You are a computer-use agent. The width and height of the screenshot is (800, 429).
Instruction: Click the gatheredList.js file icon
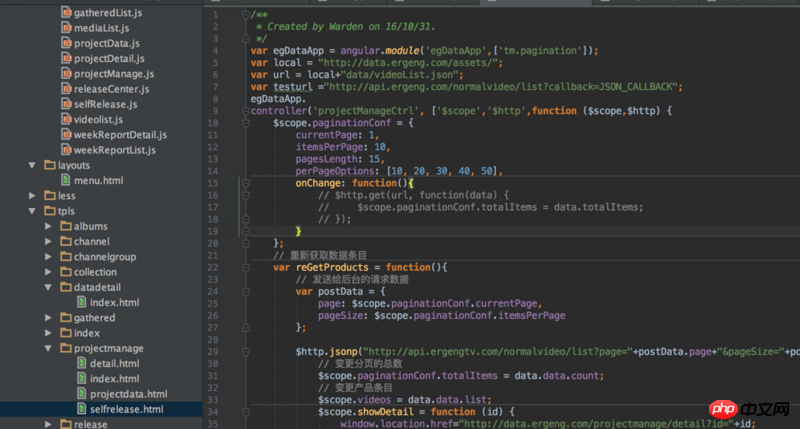tap(64, 13)
